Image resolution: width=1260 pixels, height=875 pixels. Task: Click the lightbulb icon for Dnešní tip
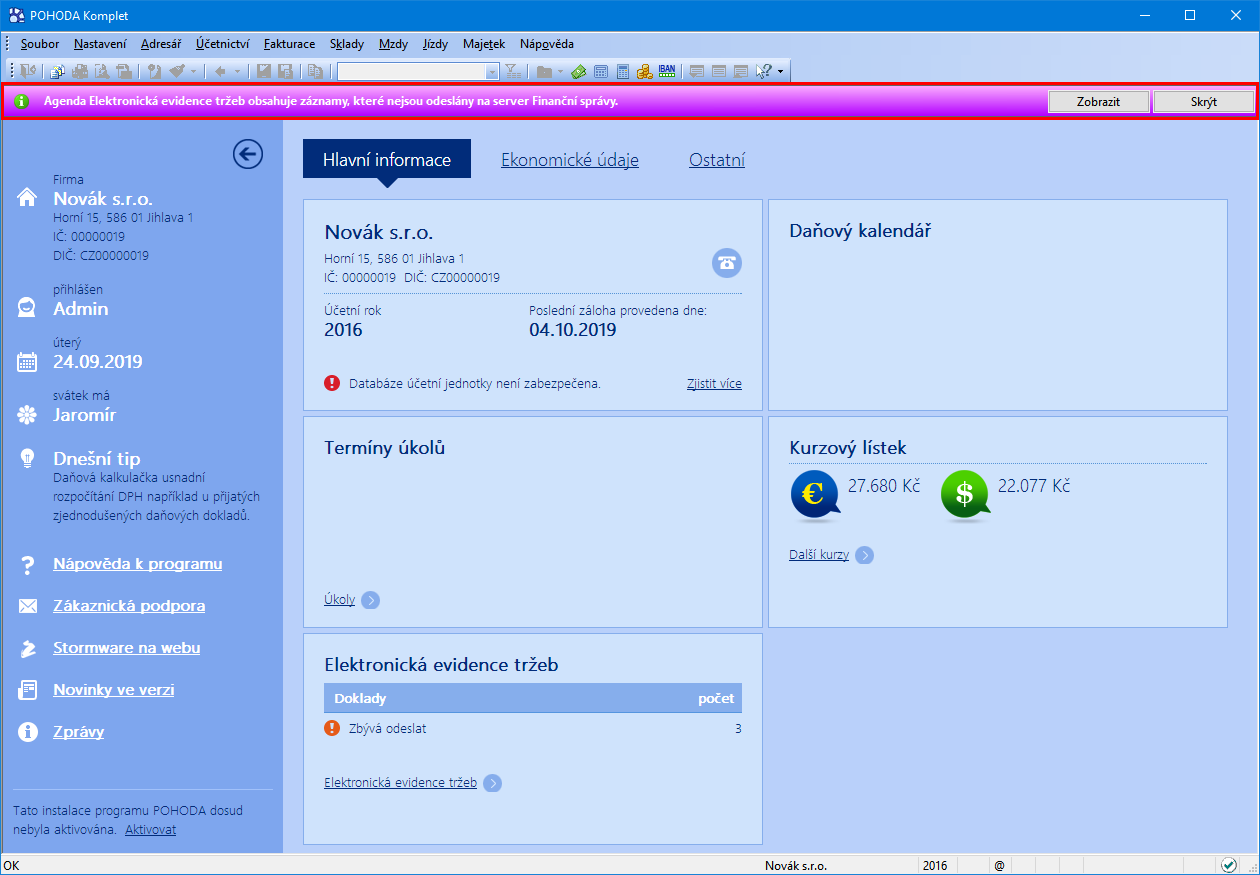point(28,459)
